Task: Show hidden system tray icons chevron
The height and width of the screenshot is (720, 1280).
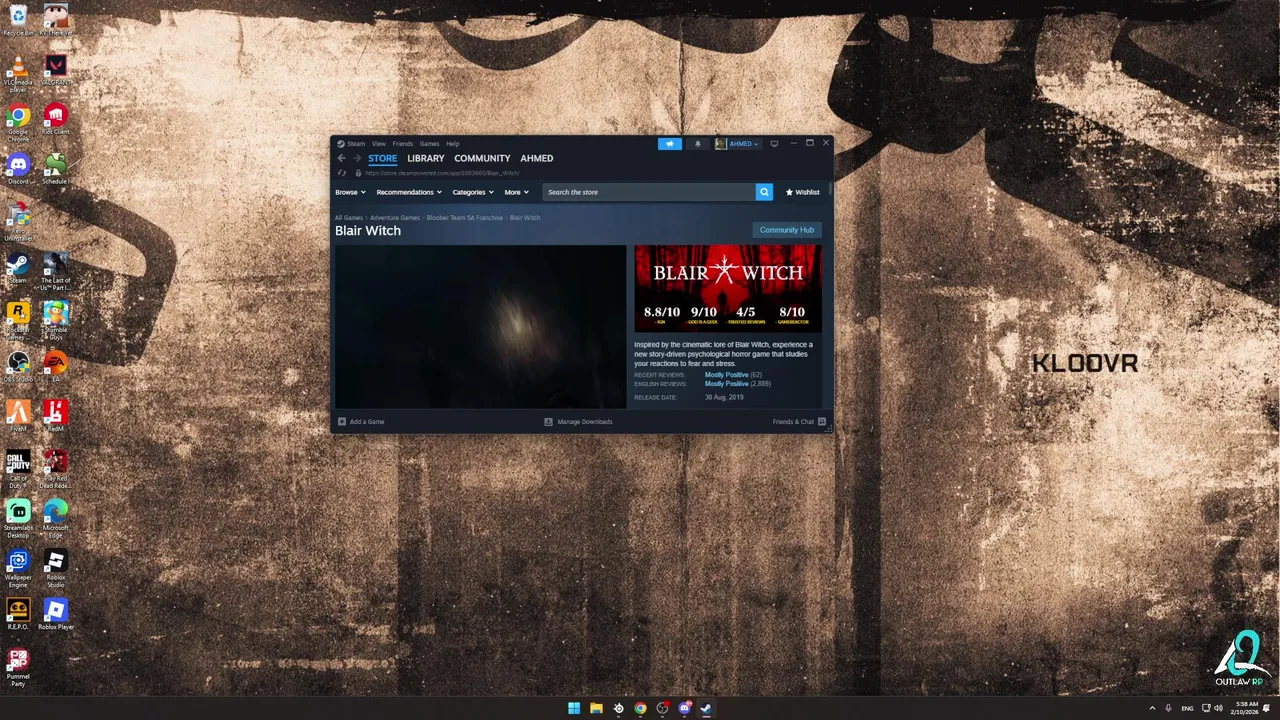Action: [x=1152, y=708]
